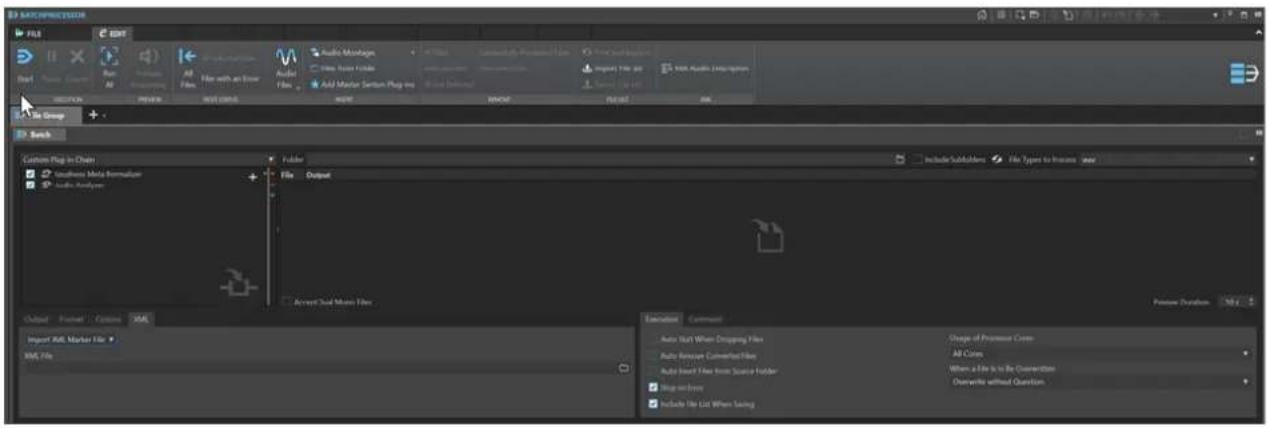Click the File column header
1268x428 pixels.
[286, 175]
